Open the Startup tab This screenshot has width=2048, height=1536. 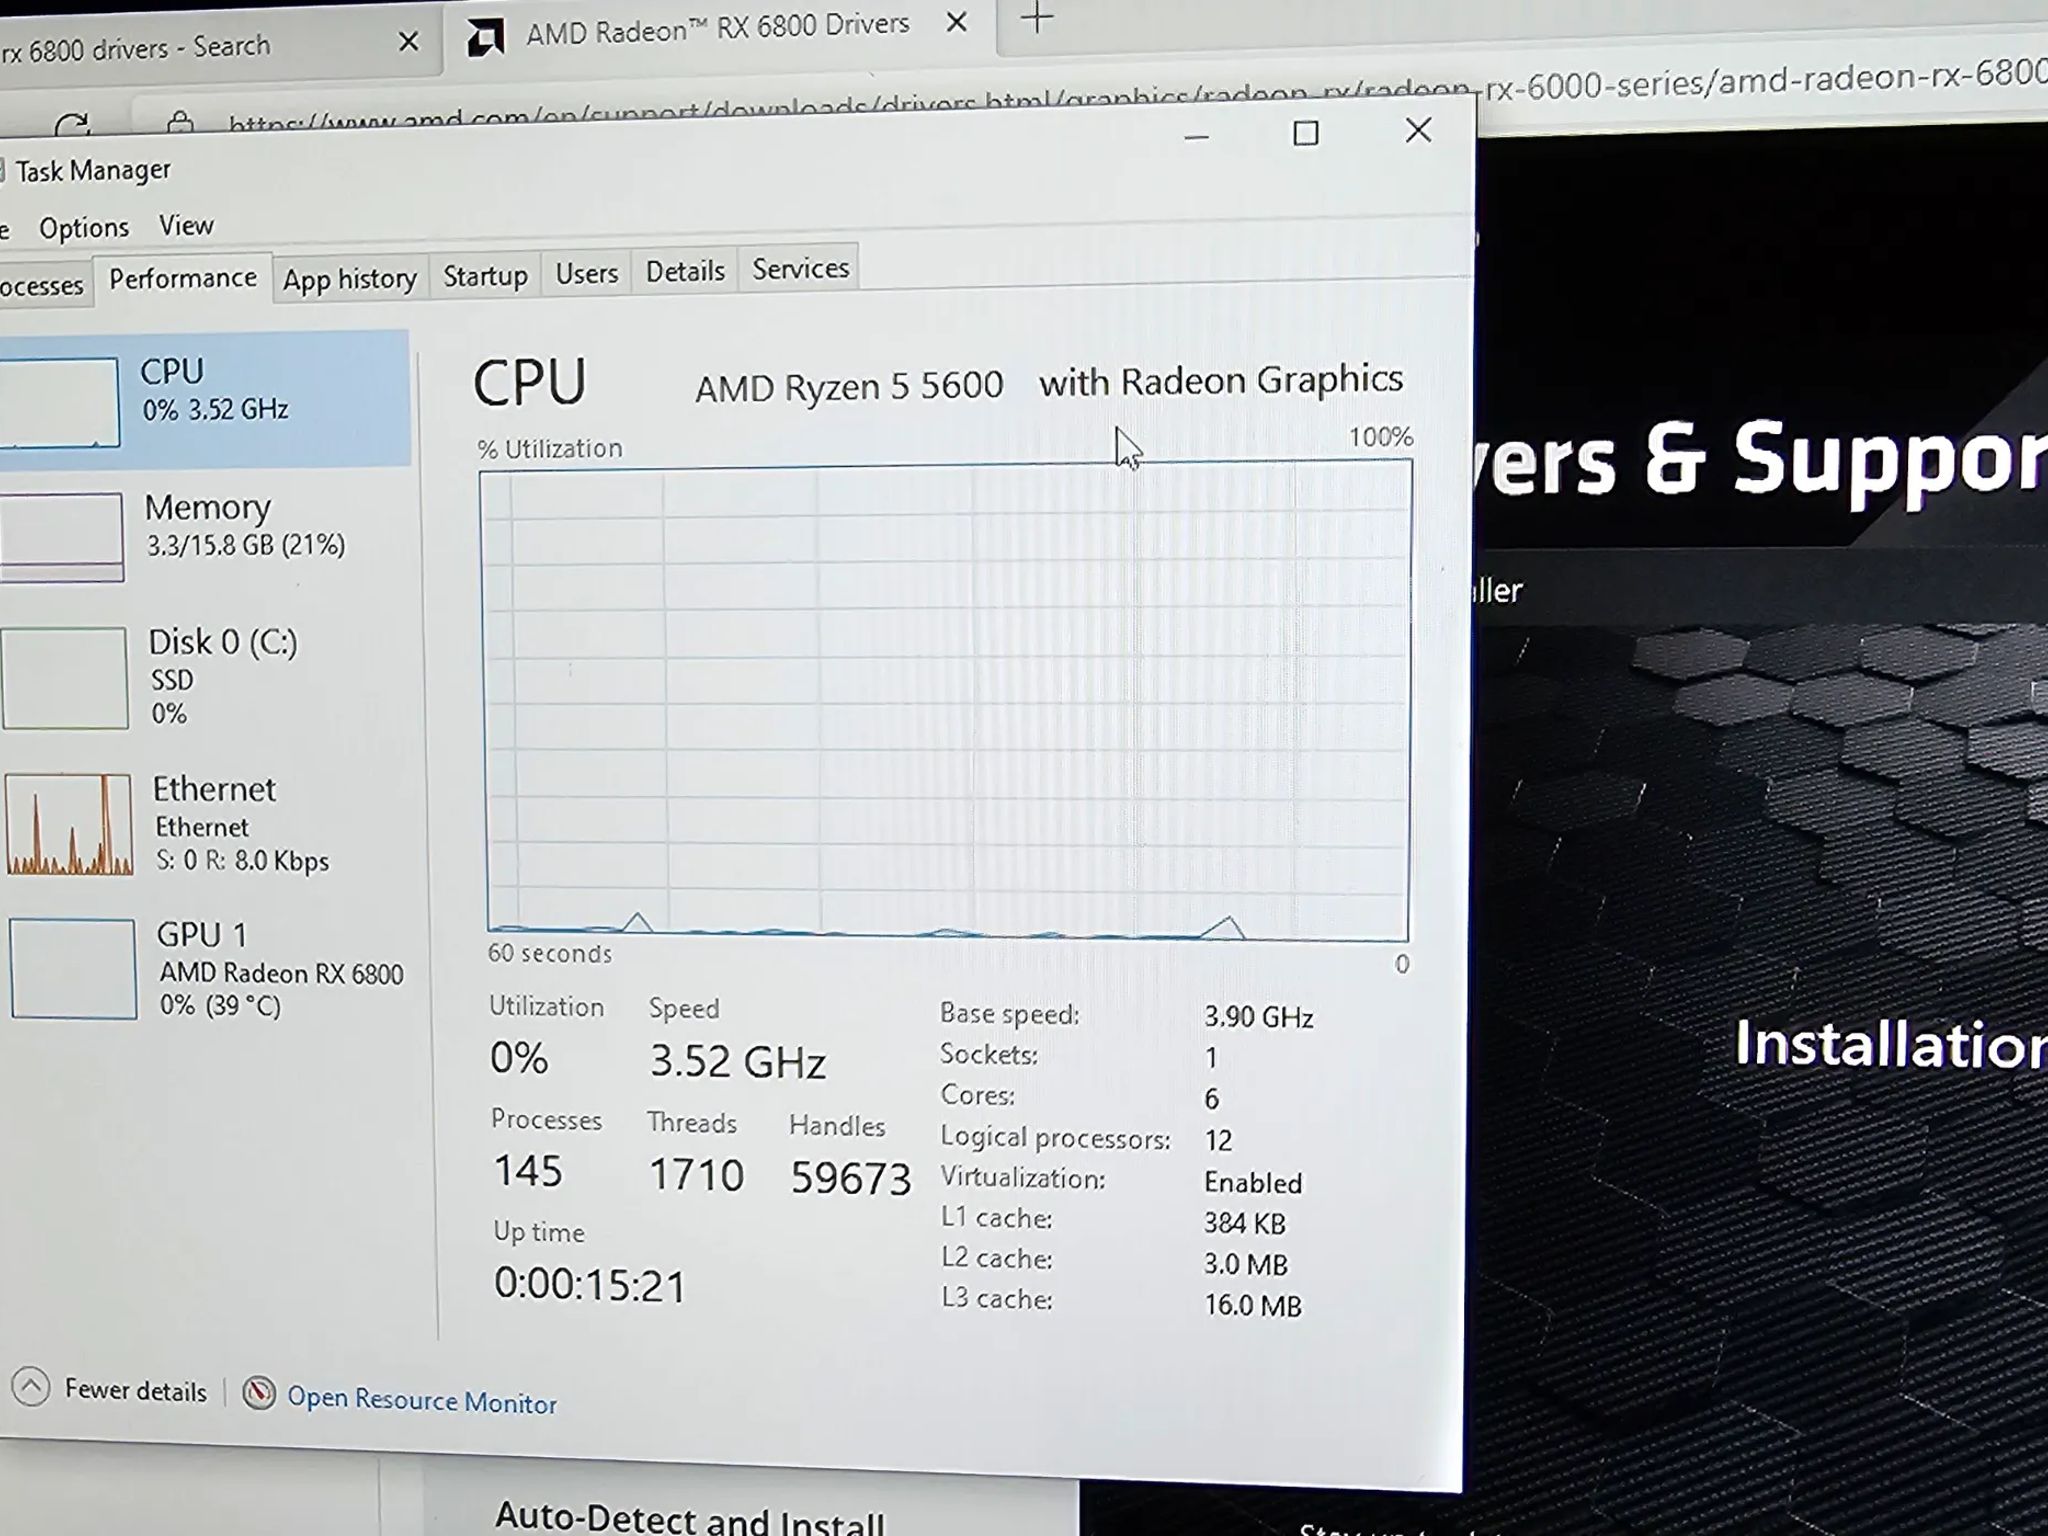tap(485, 276)
